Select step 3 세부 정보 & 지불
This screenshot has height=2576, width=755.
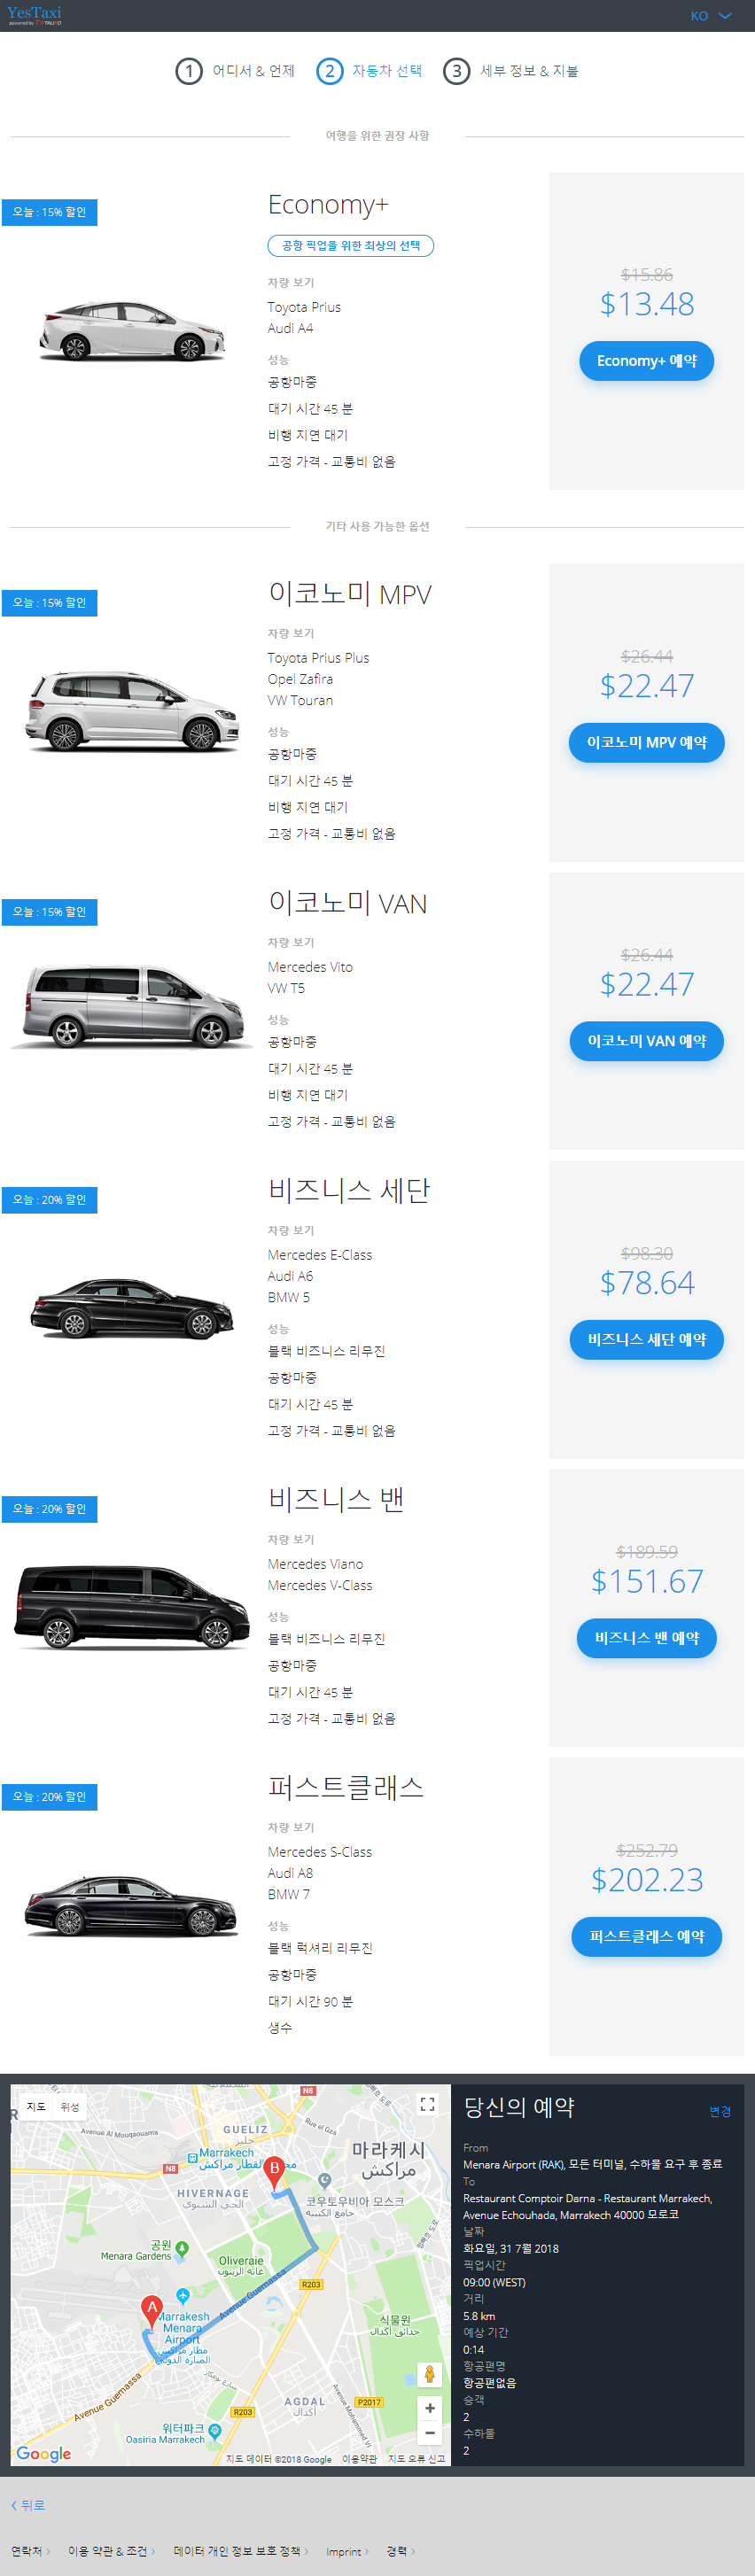pyautogui.click(x=511, y=71)
